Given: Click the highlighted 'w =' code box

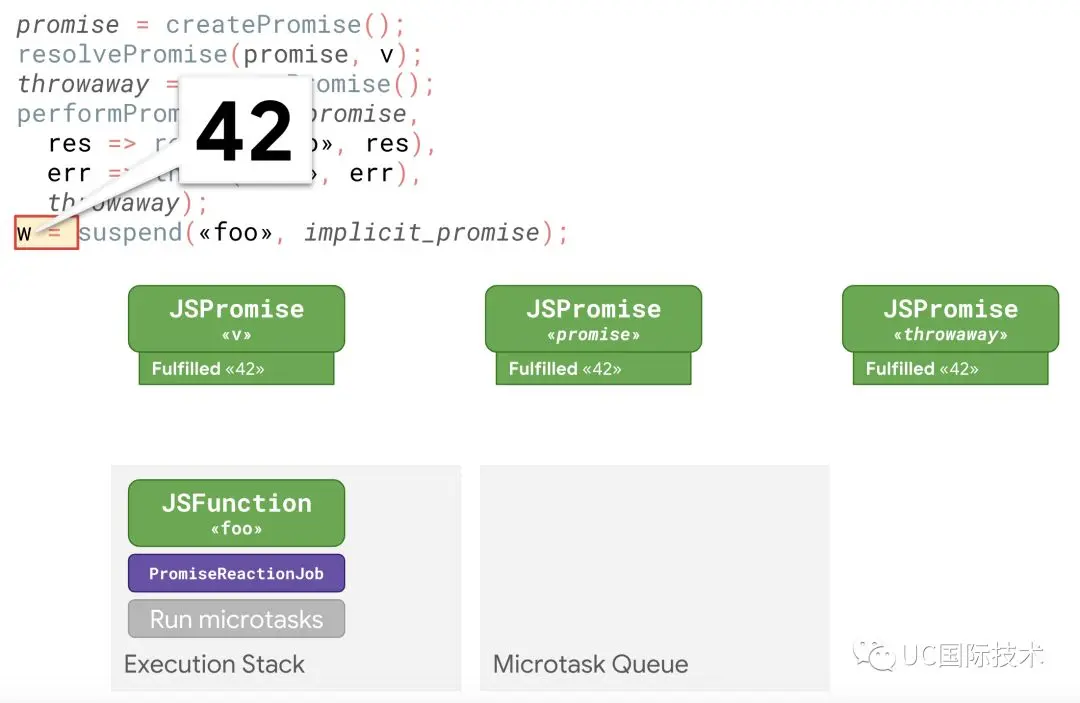Looking at the screenshot, I should [46, 233].
